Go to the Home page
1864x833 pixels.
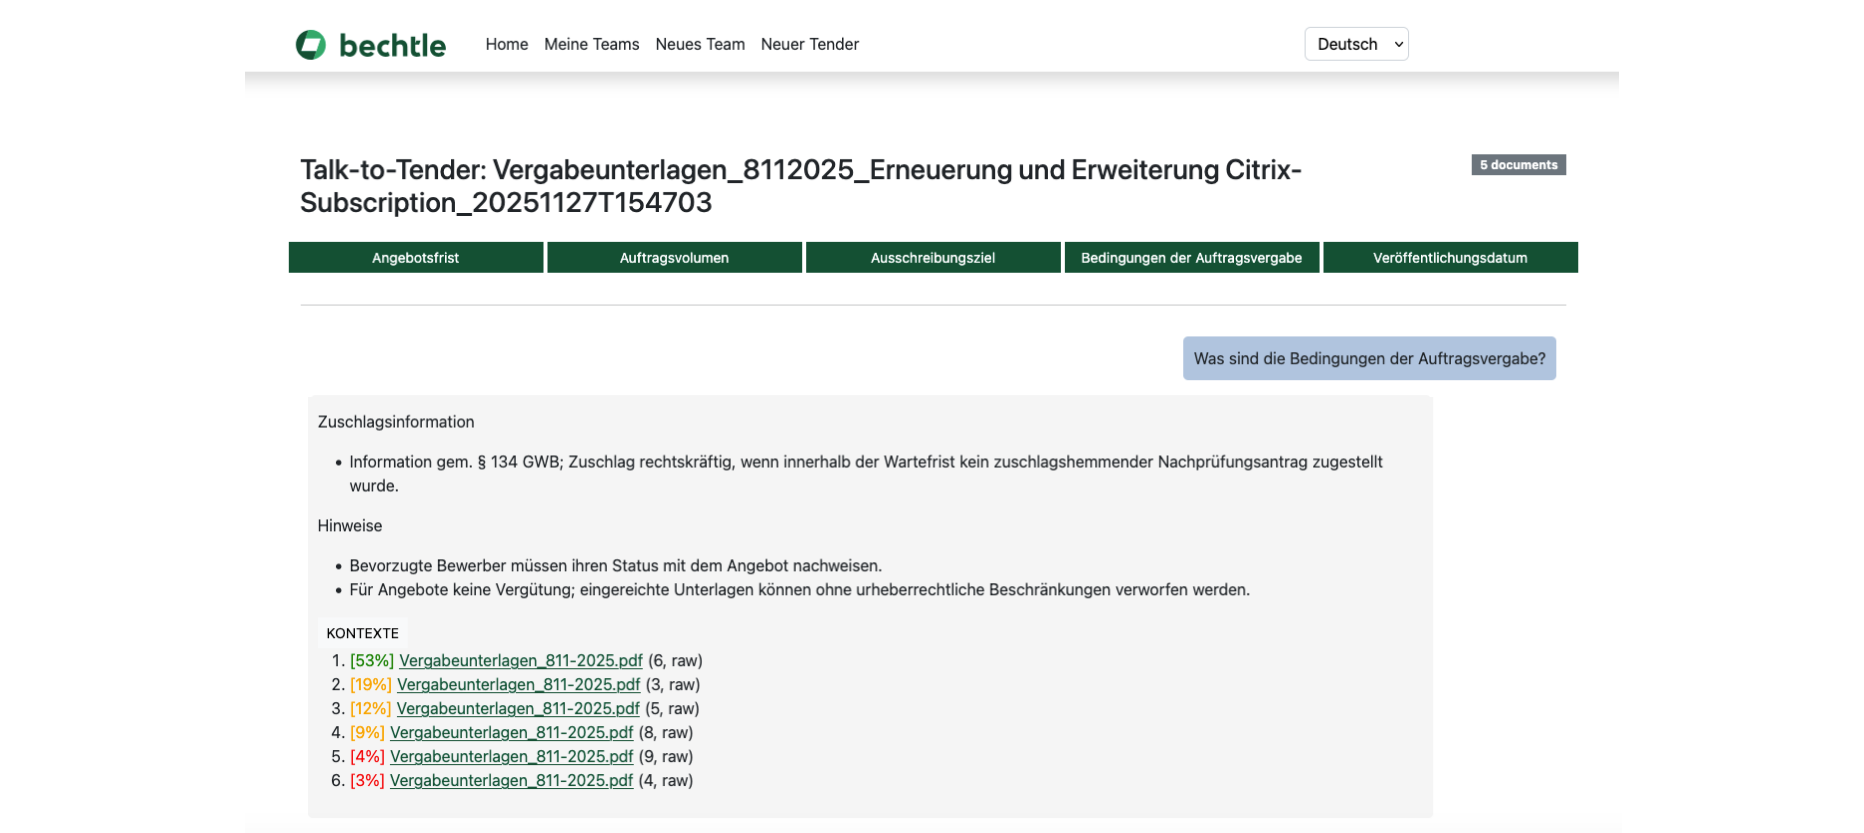506,44
